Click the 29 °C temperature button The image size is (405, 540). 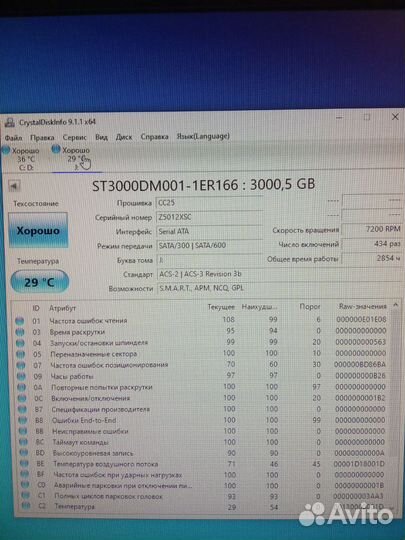[40, 282]
